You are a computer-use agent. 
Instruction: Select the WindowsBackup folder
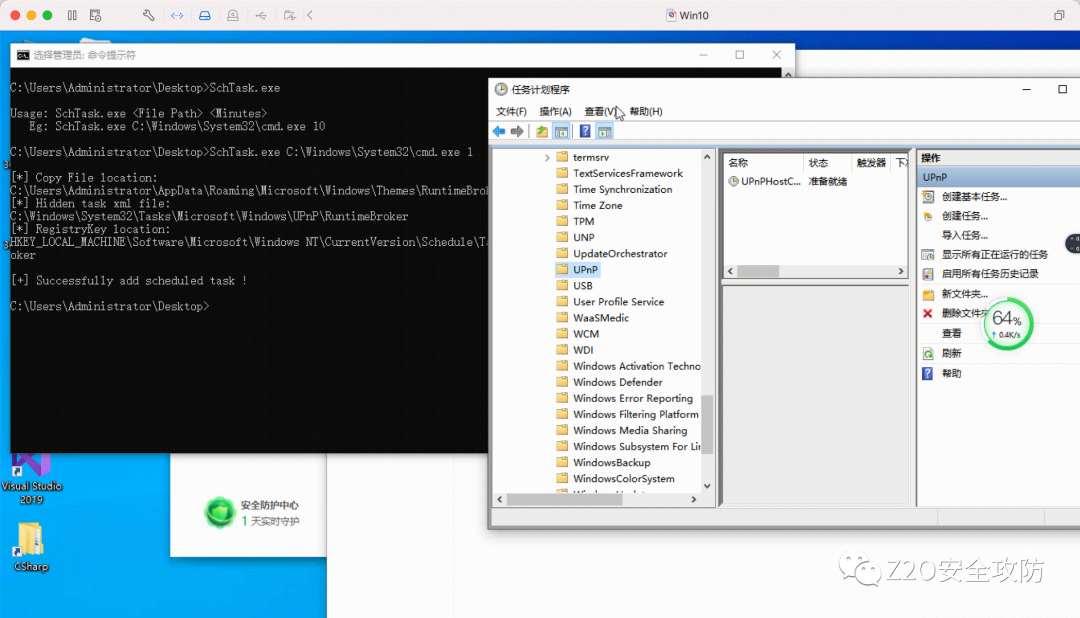pos(612,462)
